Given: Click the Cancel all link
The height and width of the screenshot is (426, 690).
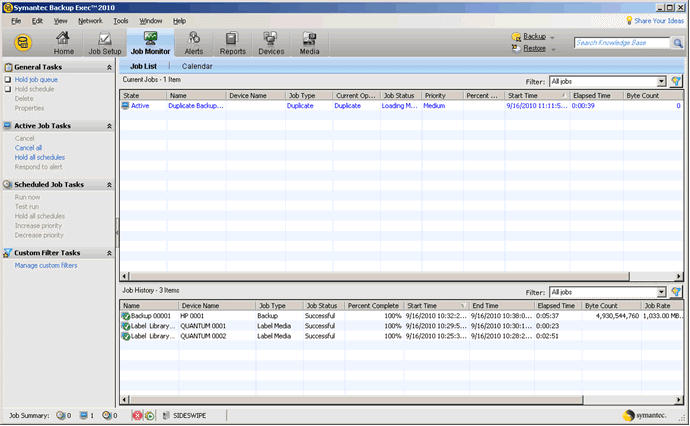Looking at the screenshot, I should tap(28, 148).
